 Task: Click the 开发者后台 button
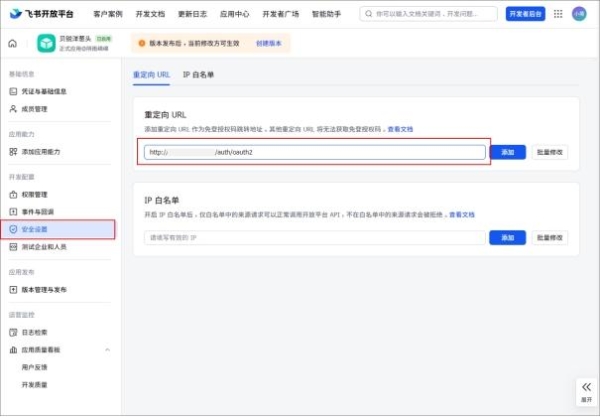point(525,14)
